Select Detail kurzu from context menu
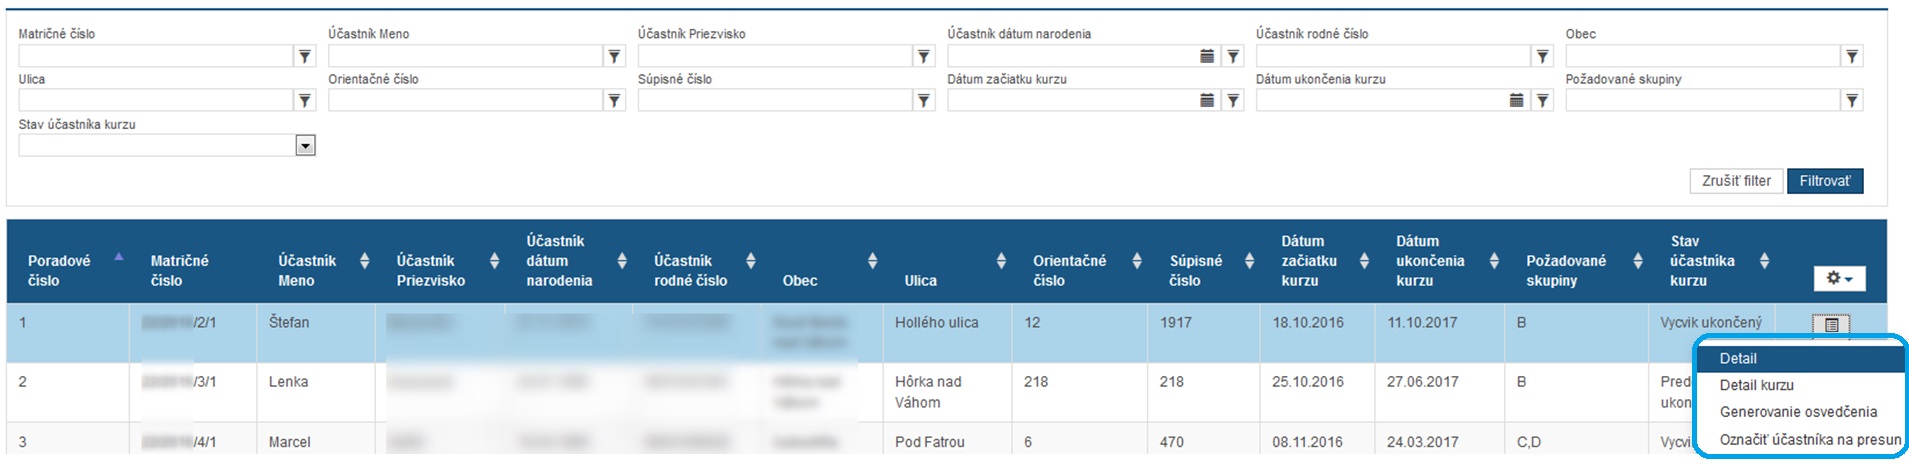The width and height of the screenshot is (1909, 464). click(x=1756, y=385)
